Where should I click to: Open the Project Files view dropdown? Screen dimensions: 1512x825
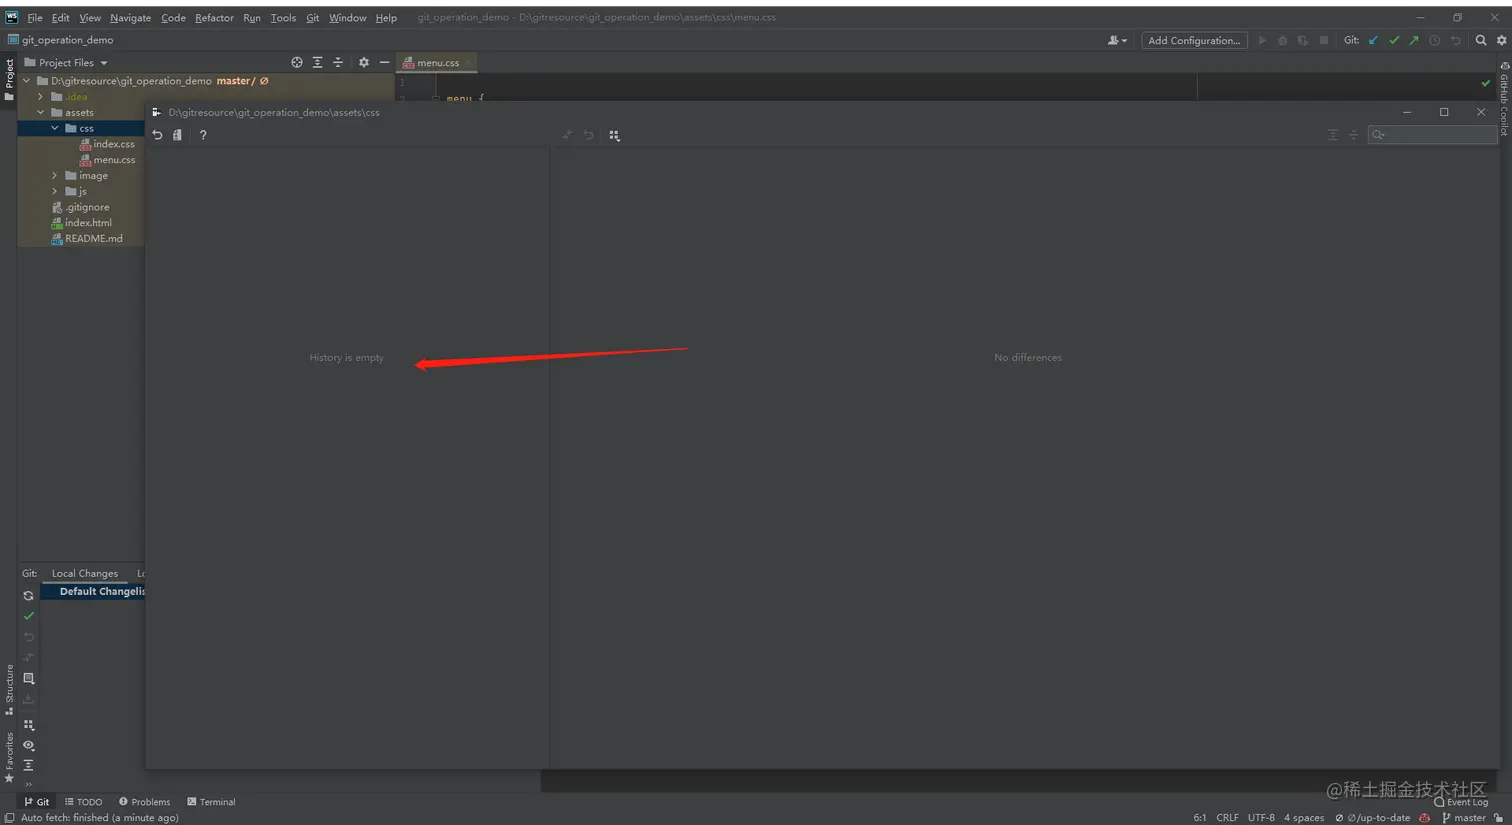click(66, 62)
